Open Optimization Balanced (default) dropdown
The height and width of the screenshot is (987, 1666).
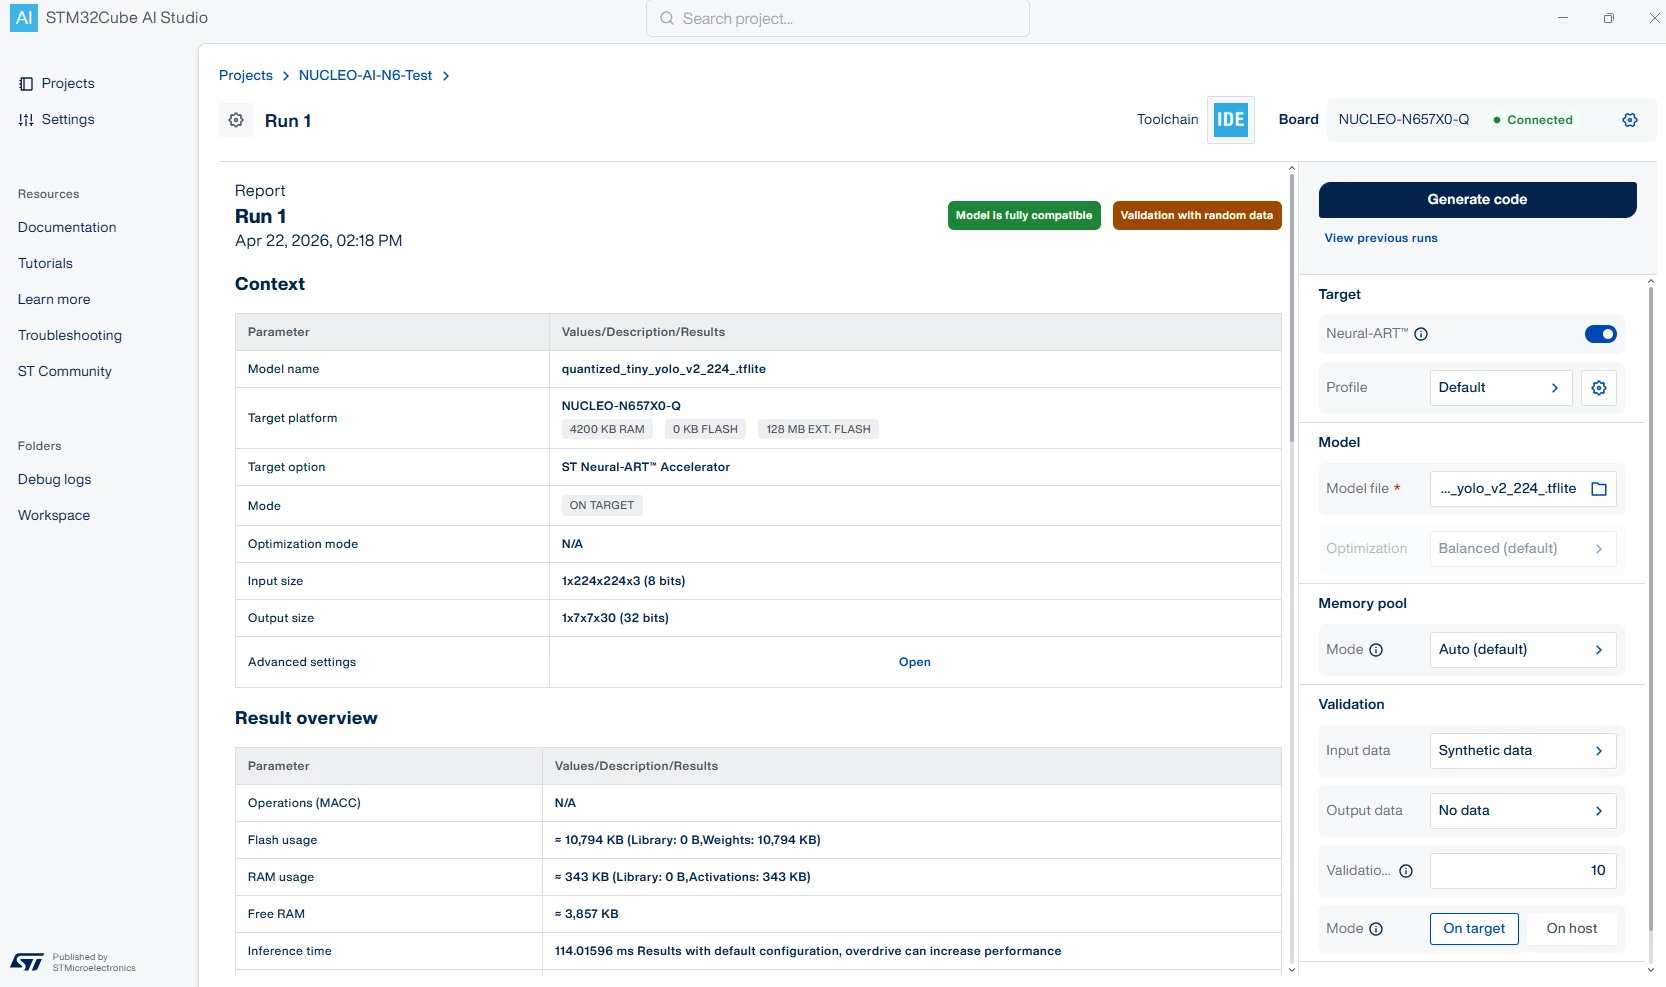tap(1523, 549)
